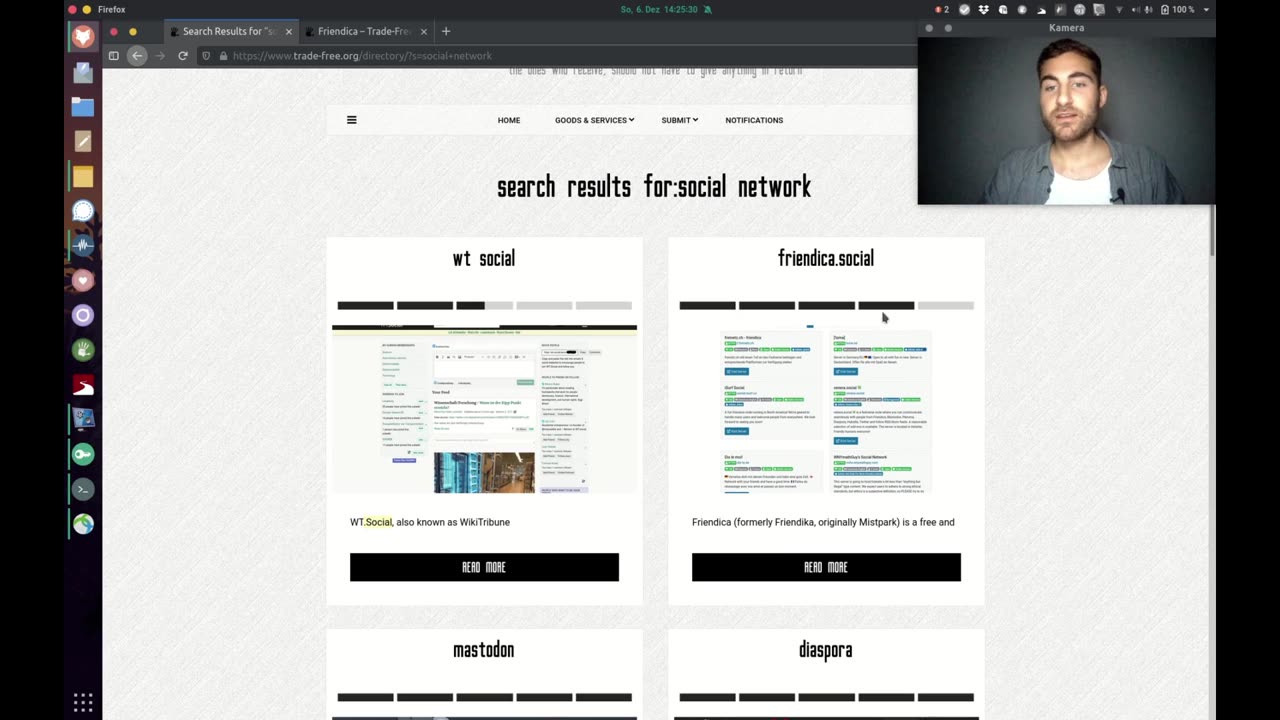Open the tracking protection shield icon
Image resolution: width=1280 pixels, height=720 pixels.
(206, 56)
